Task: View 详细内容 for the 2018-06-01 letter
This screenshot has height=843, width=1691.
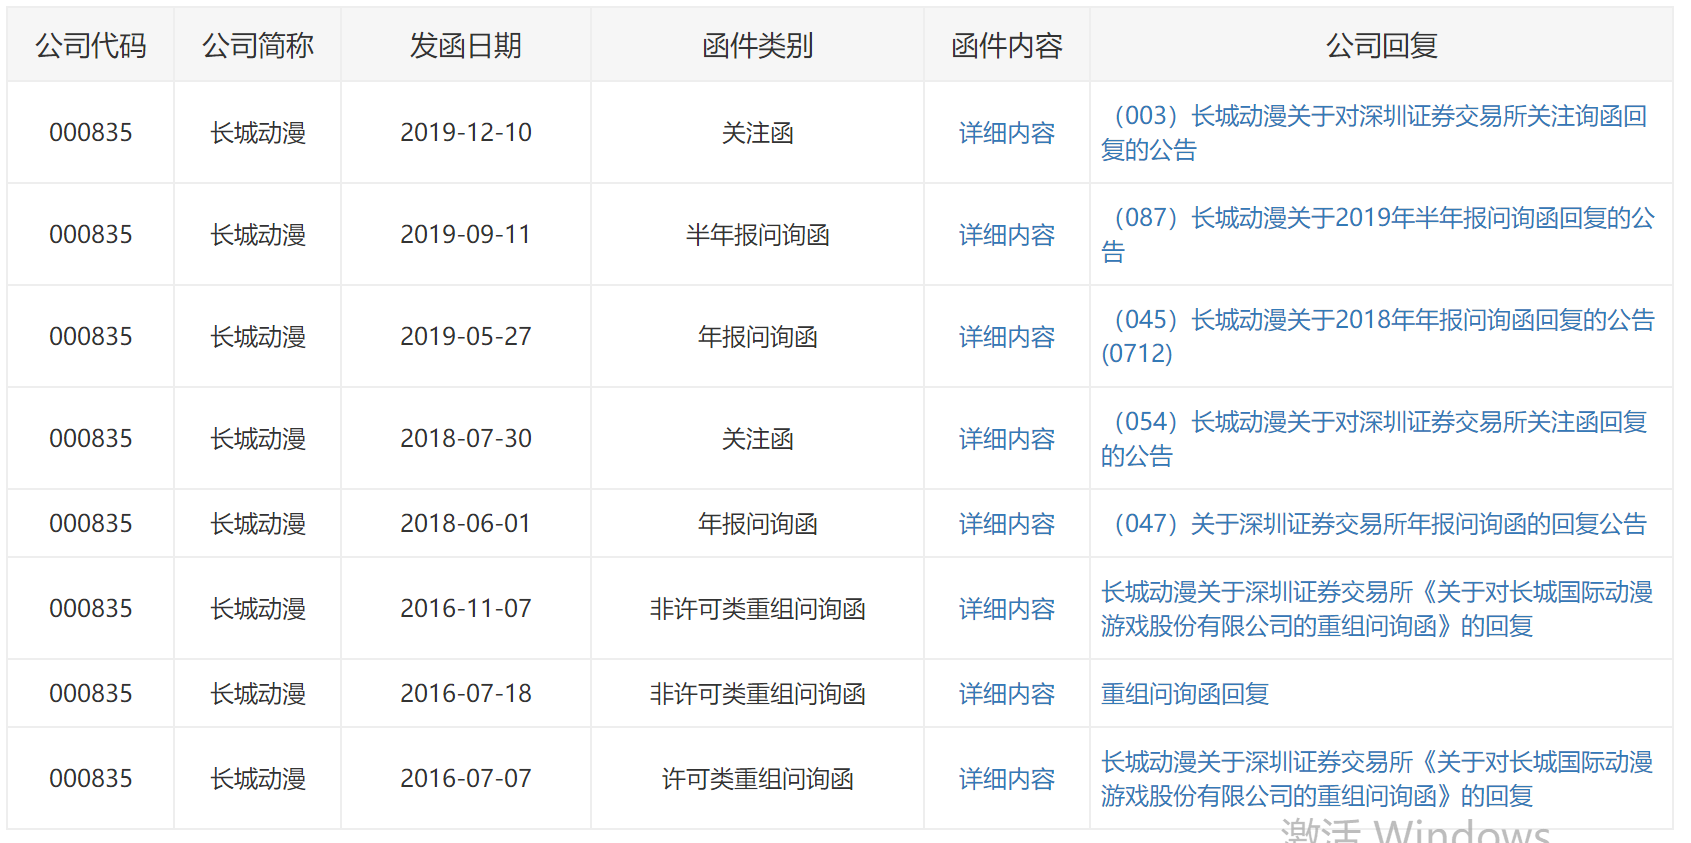Action: [x=1006, y=524]
